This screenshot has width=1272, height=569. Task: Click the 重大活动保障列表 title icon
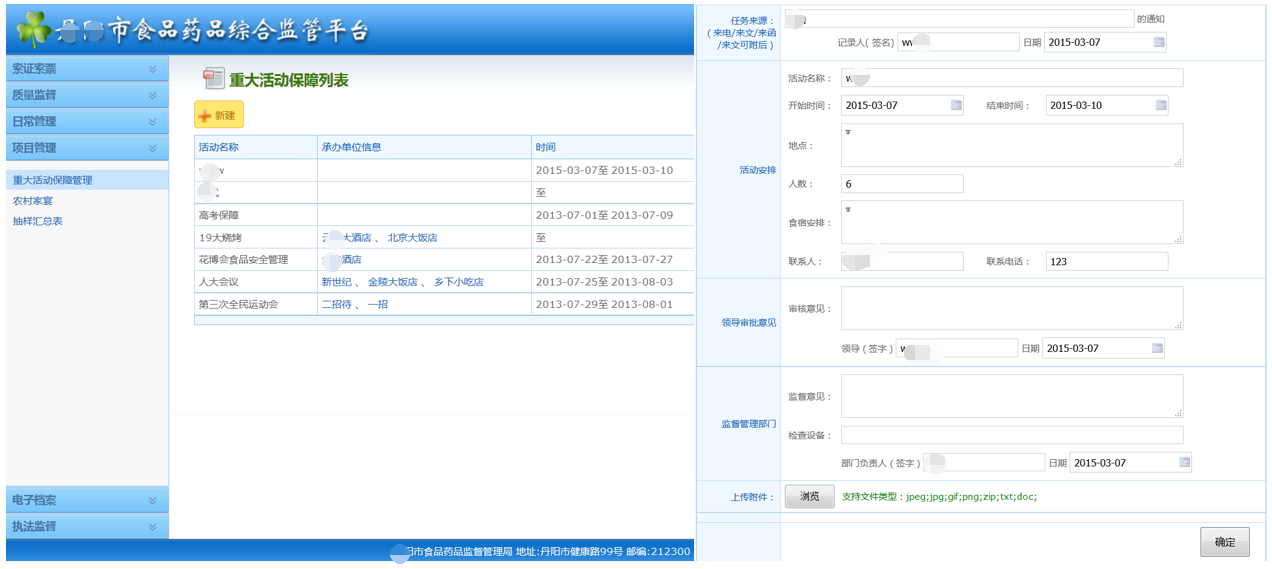(213, 80)
